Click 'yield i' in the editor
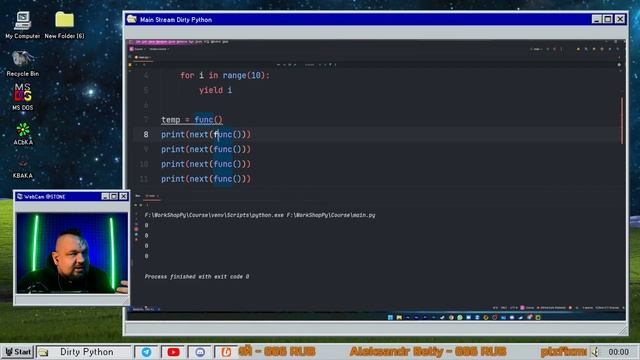640x360 pixels. pyautogui.click(x=216, y=90)
